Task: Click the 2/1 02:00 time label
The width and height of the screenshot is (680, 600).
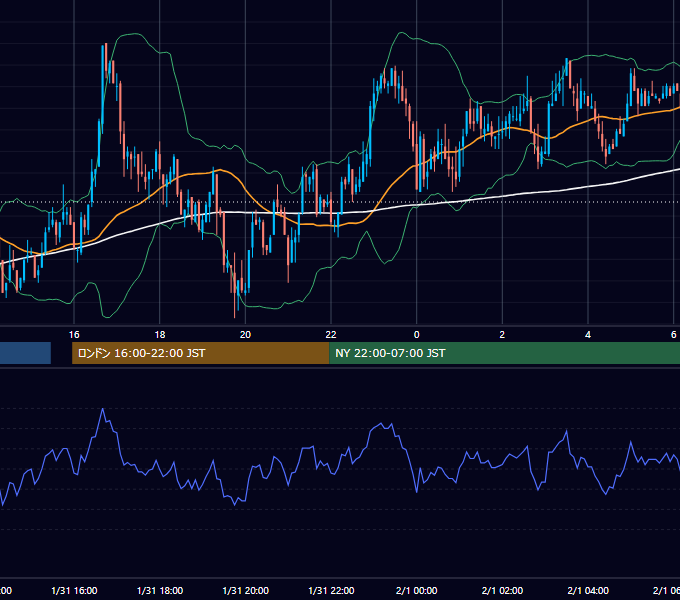Action: pyautogui.click(x=502, y=590)
